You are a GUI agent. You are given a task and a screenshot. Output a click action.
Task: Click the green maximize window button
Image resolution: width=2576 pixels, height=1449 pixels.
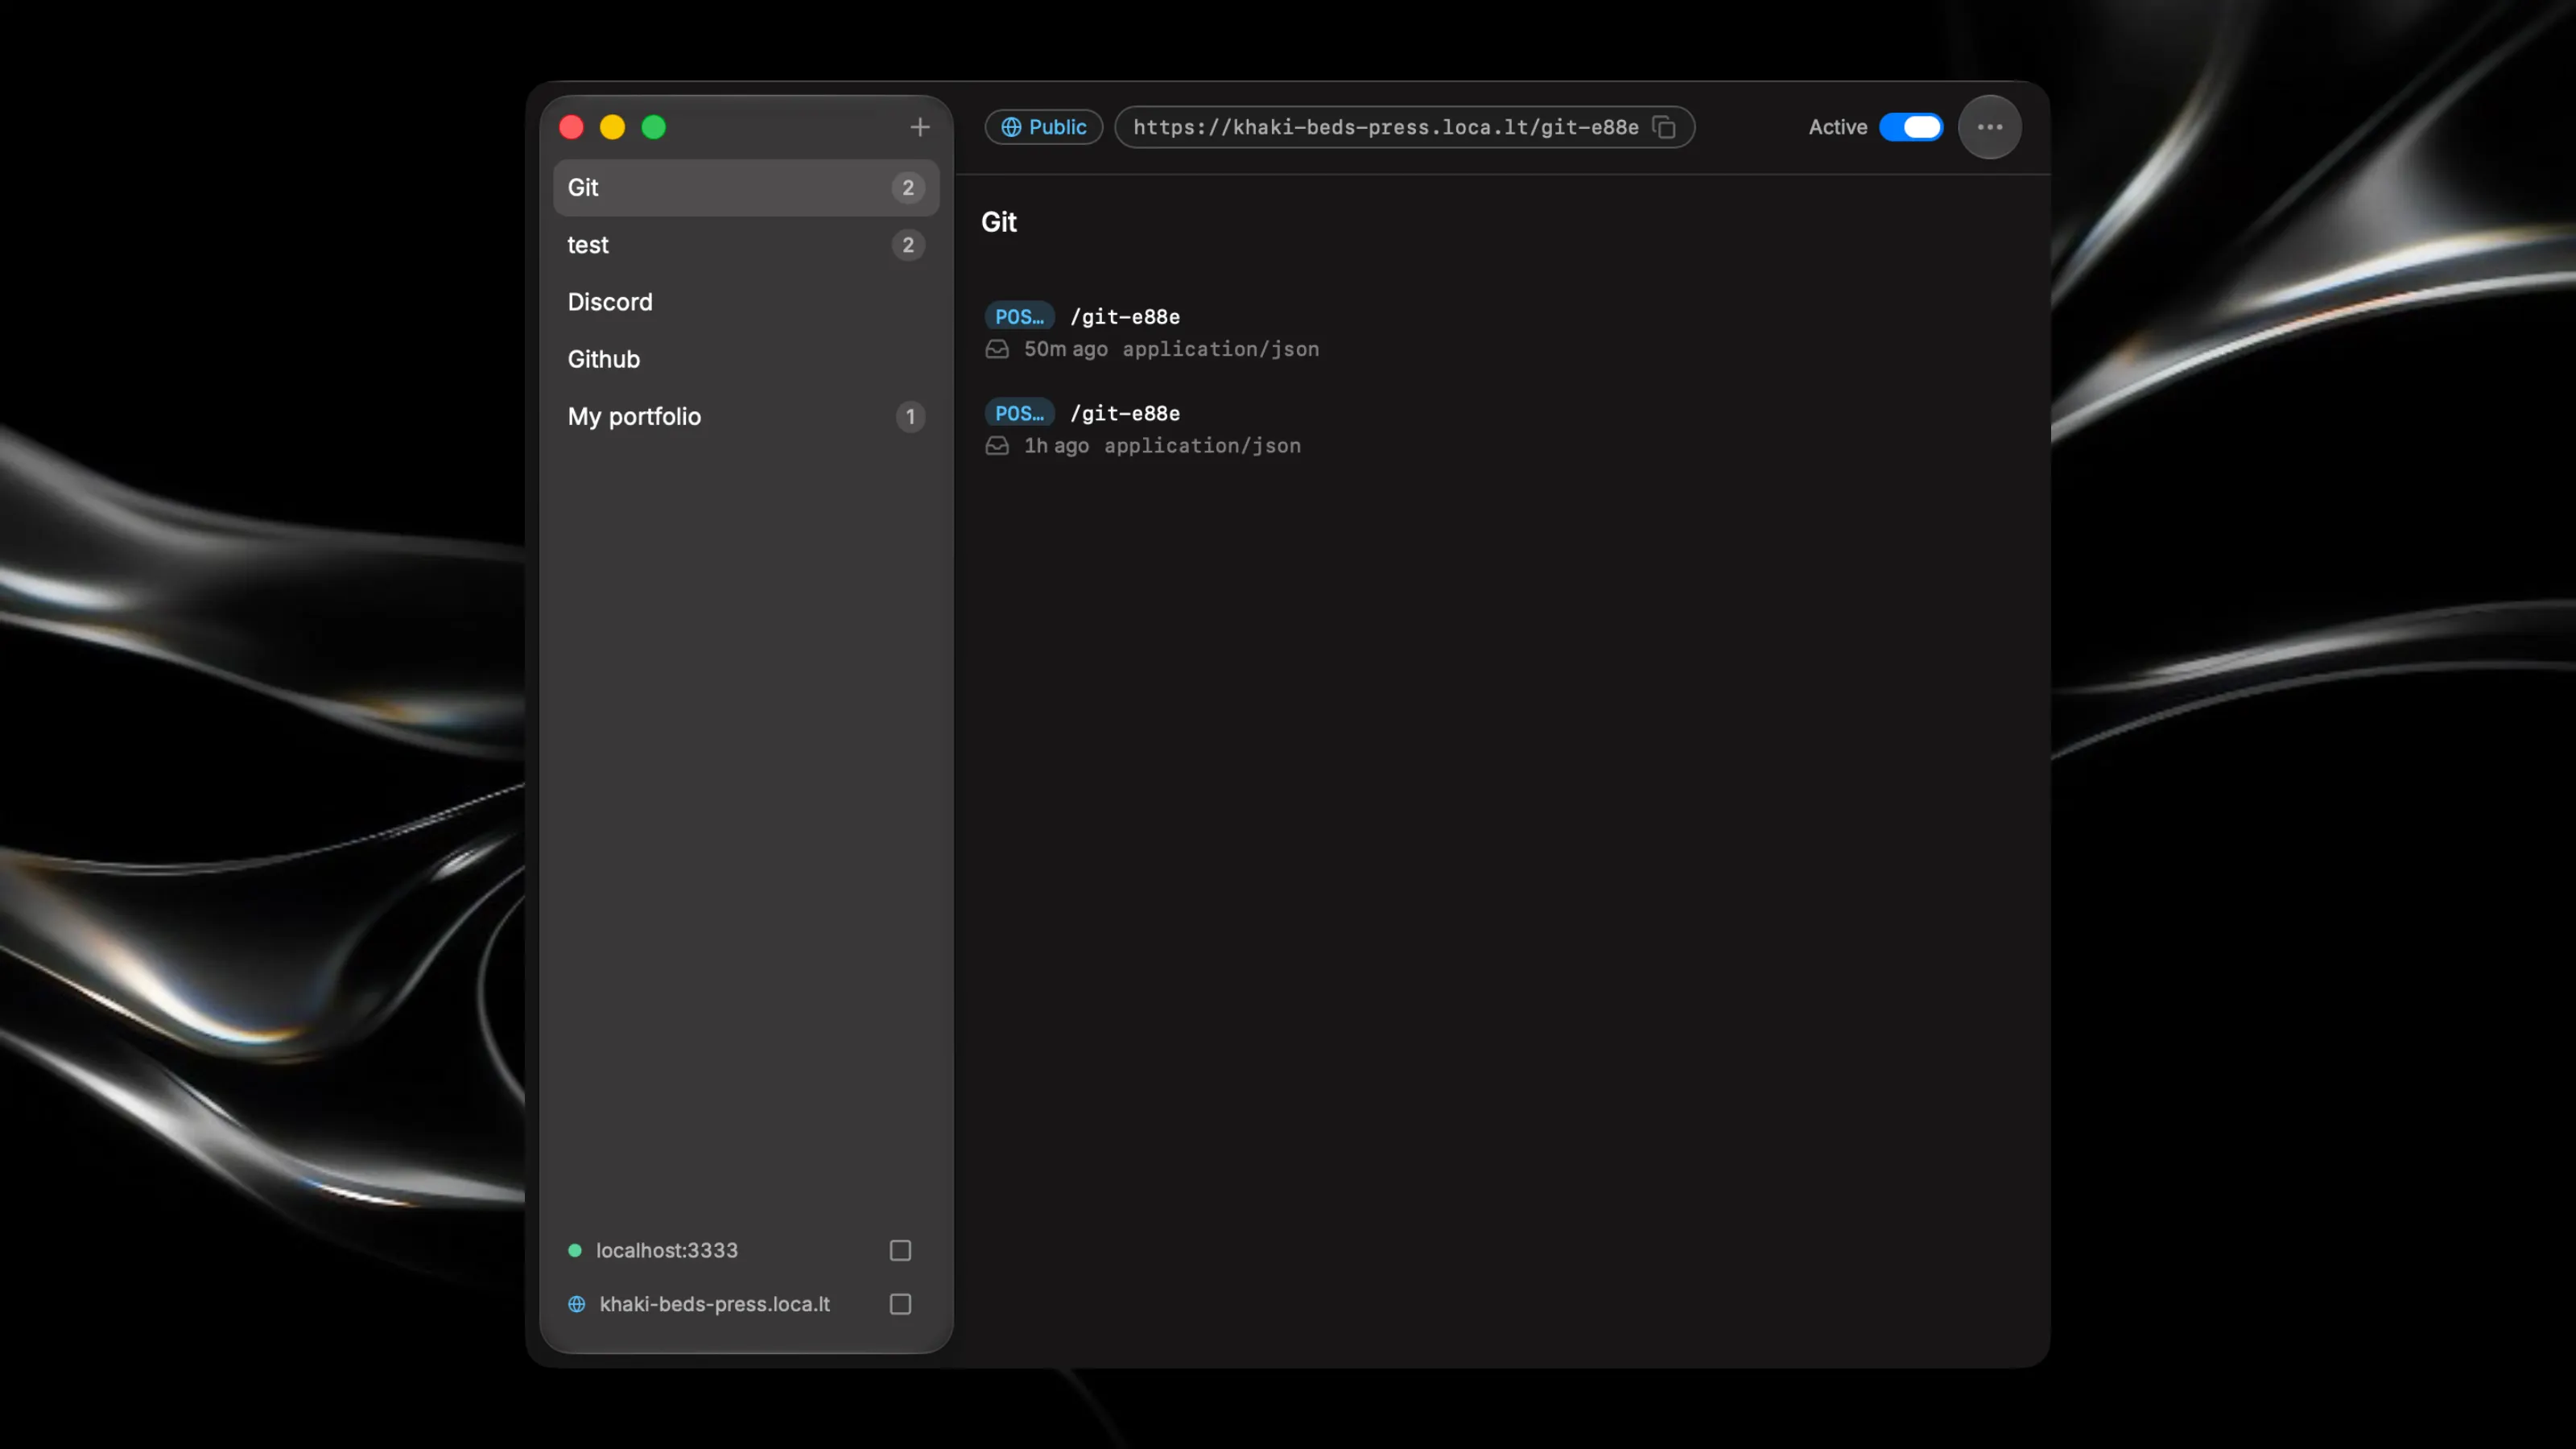(654, 127)
